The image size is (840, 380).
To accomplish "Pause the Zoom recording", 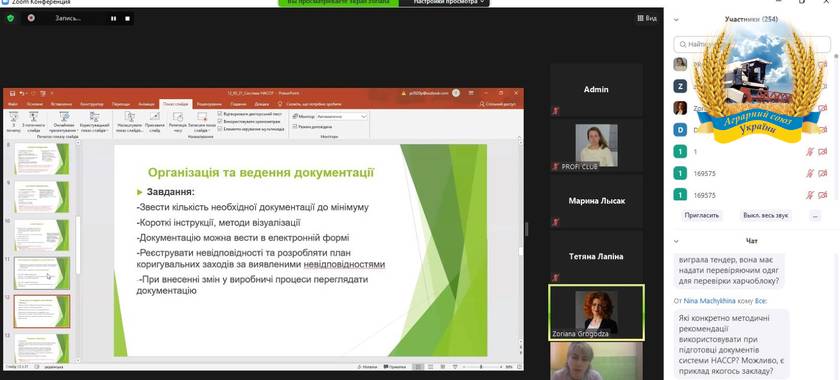I will coord(114,18).
